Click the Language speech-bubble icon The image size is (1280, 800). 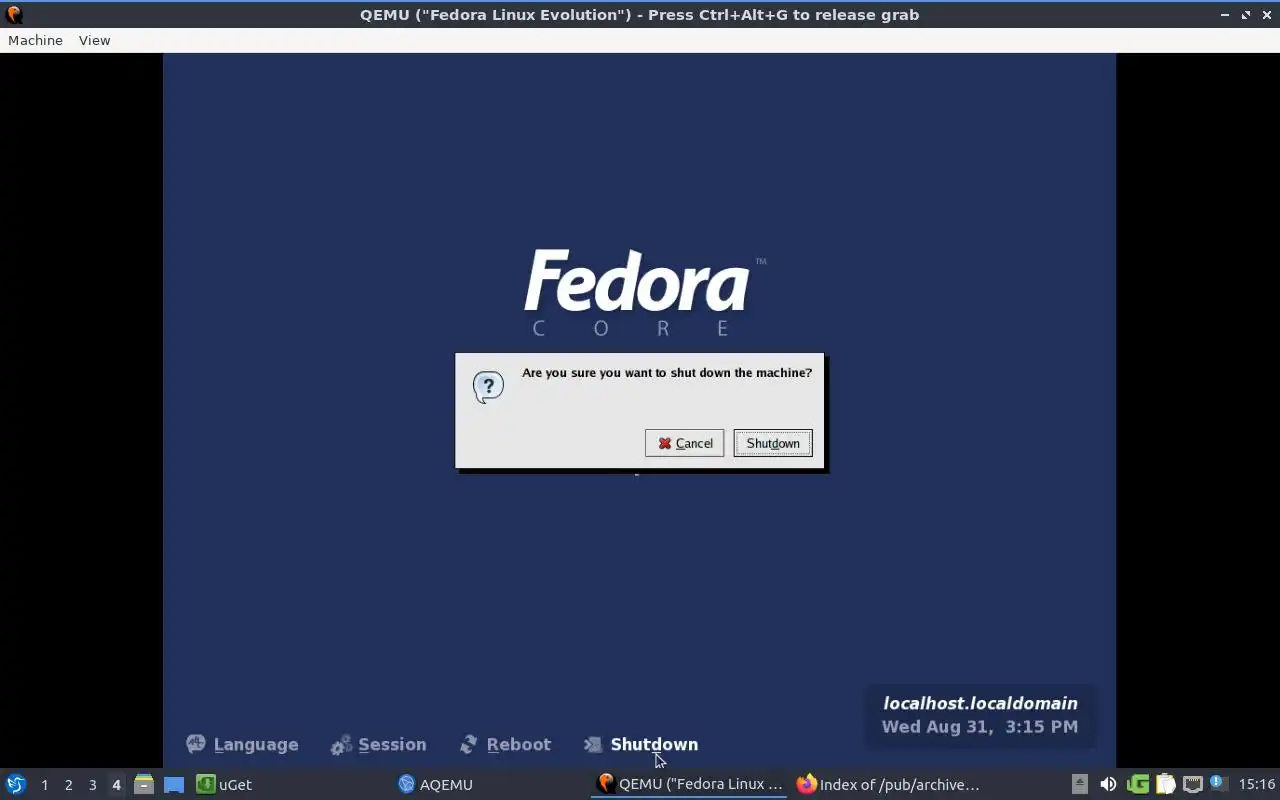click(x=196, y=744)
